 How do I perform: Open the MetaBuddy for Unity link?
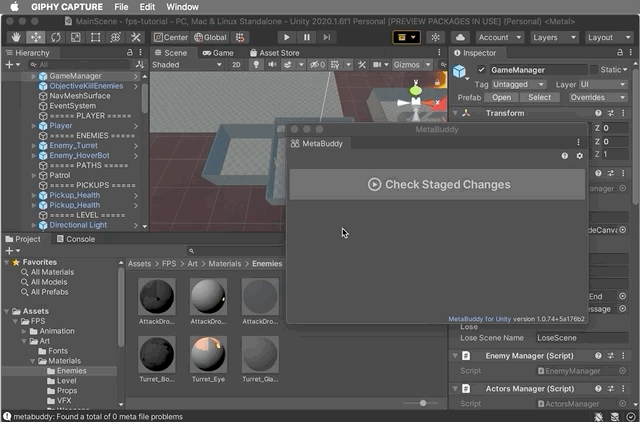pyautogui.click(x=479, y=319)
